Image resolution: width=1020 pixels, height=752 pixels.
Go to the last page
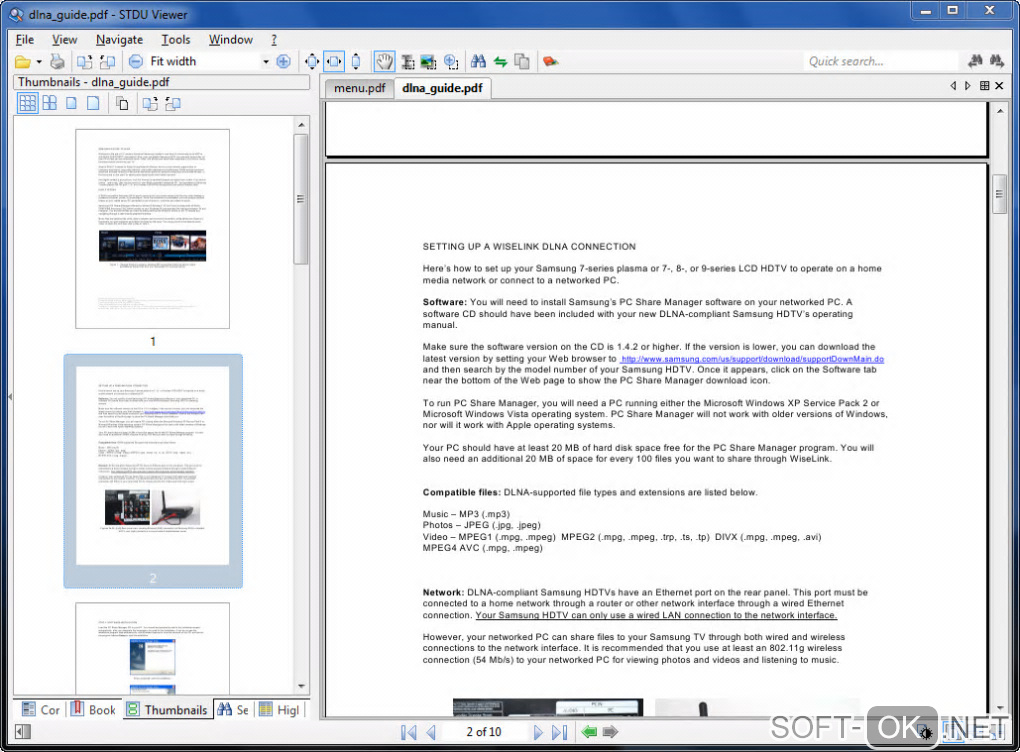[x=559, y=732]
